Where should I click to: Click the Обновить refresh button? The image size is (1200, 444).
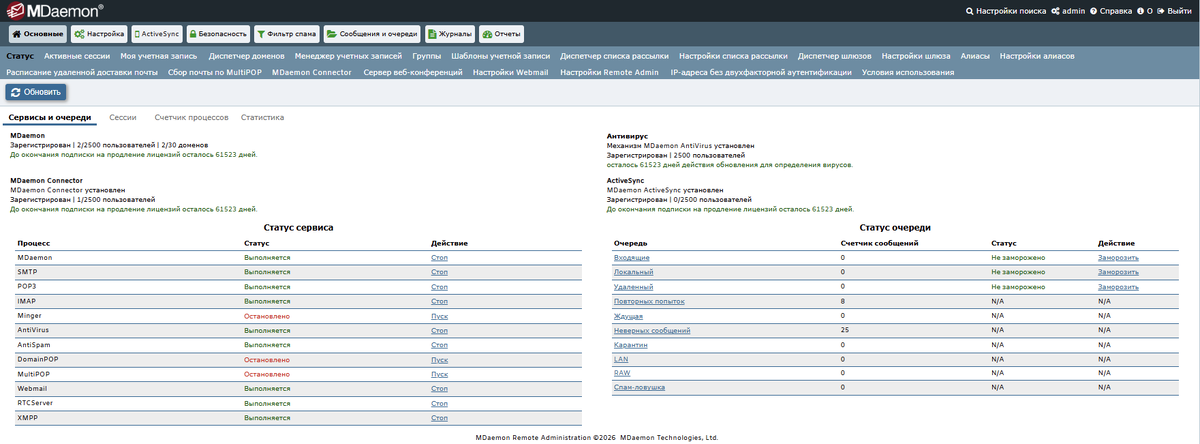pos(36,92)
